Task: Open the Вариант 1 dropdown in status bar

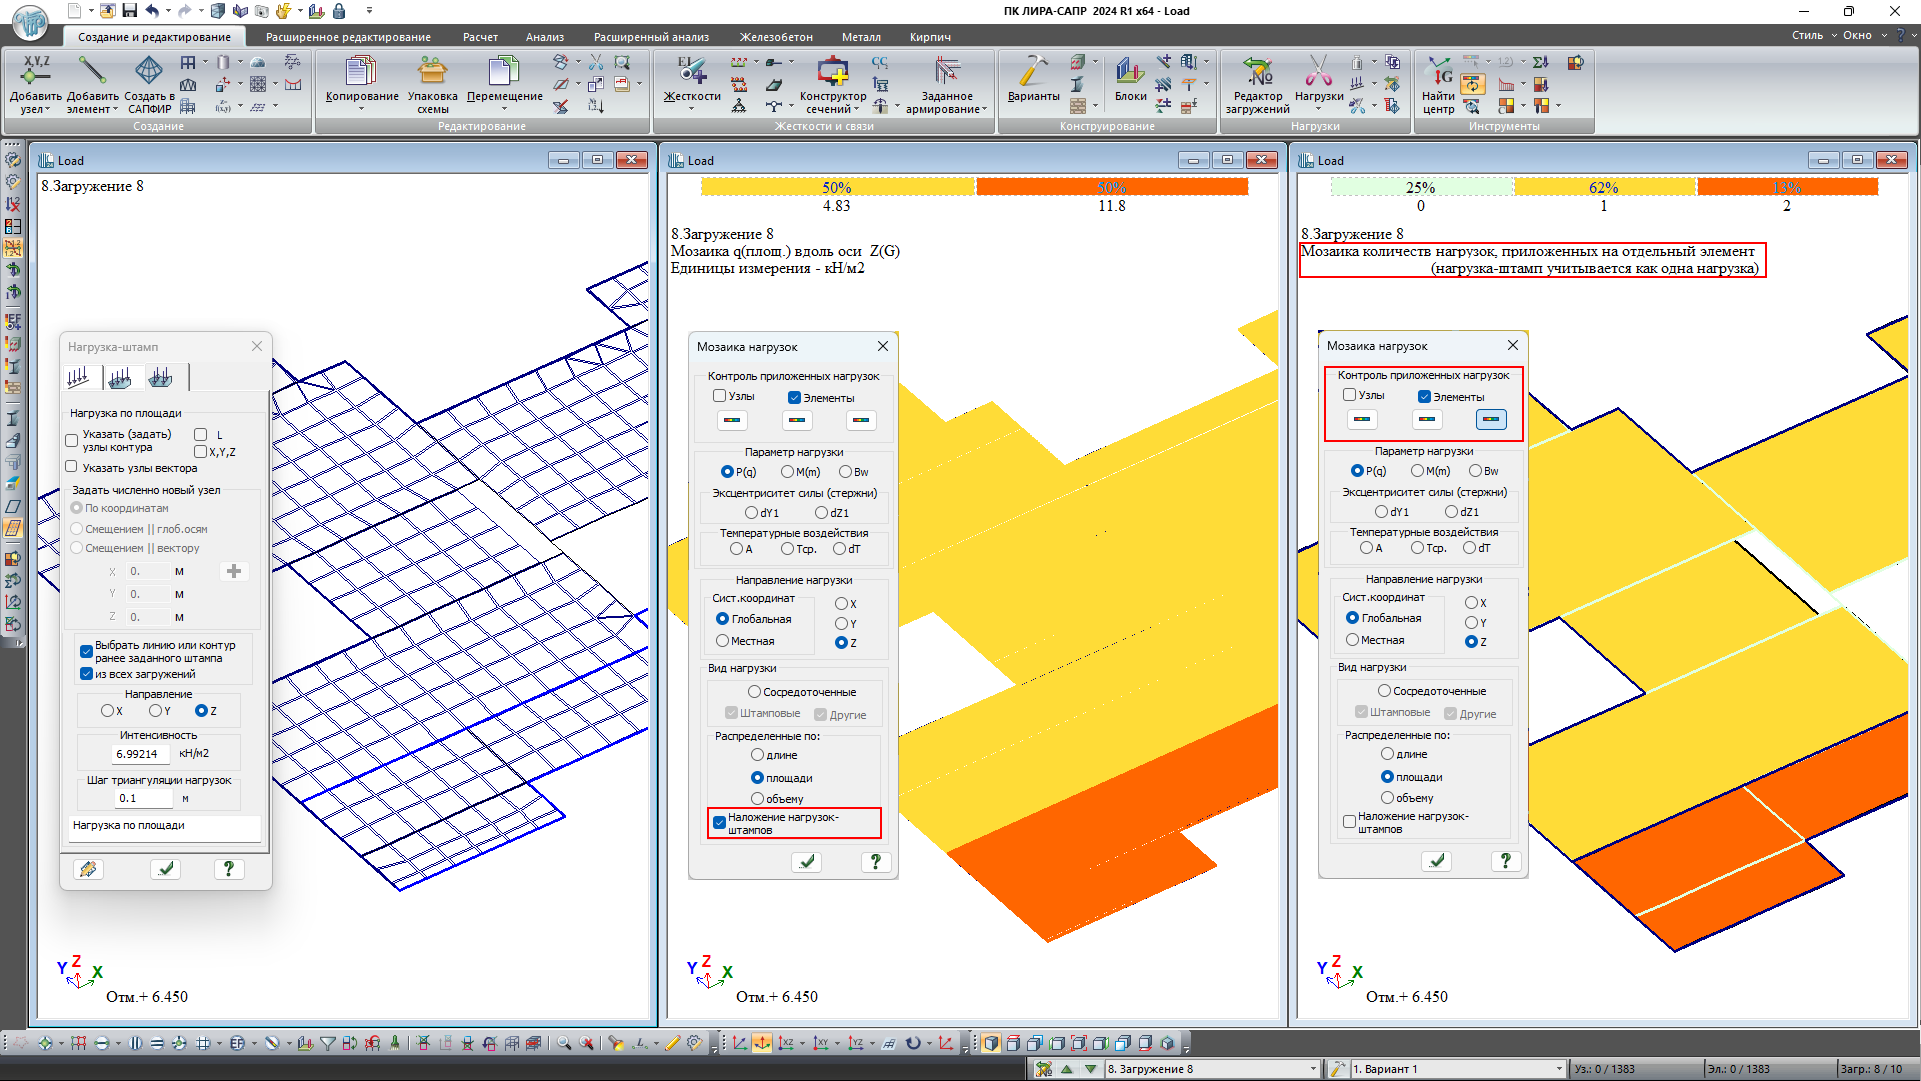Action: click(1558, 1069)
